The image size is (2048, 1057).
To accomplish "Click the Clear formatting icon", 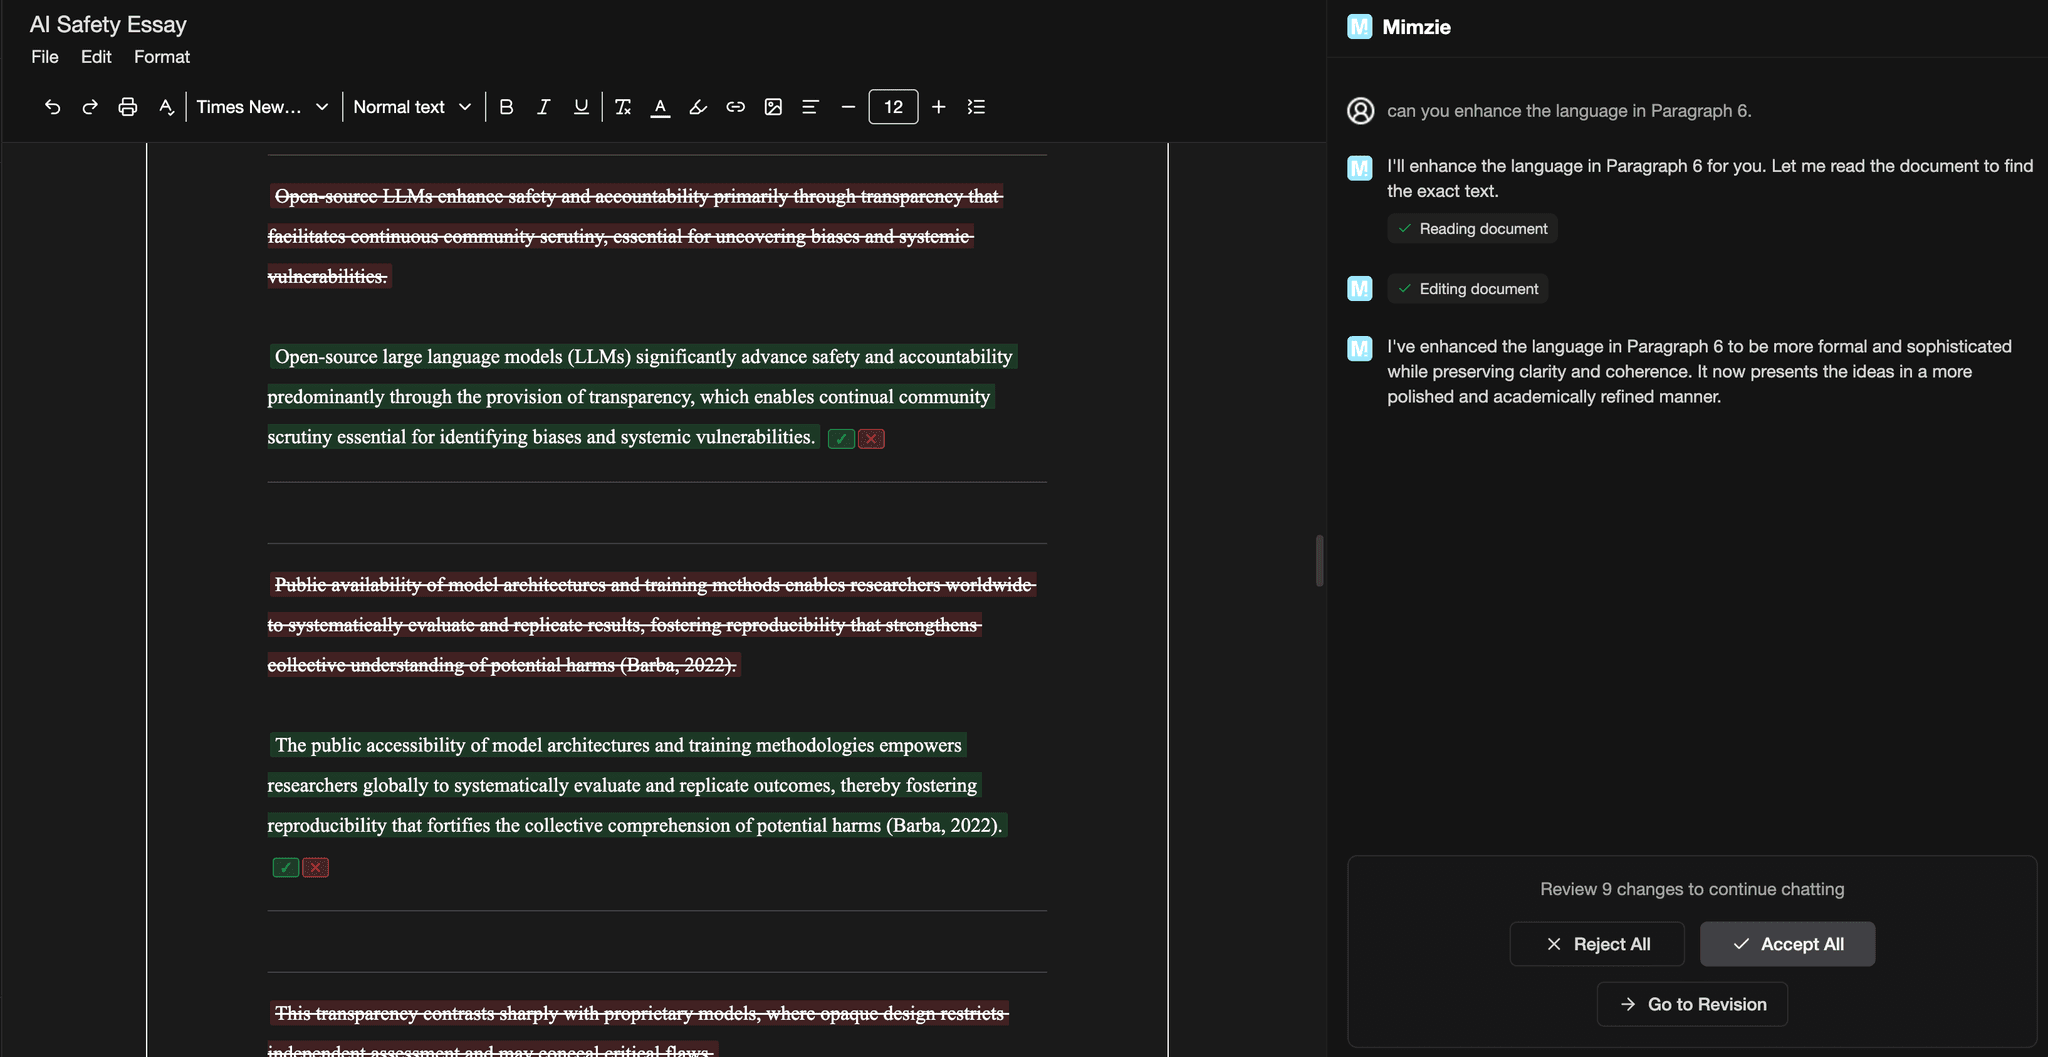I will click(622, 106).
